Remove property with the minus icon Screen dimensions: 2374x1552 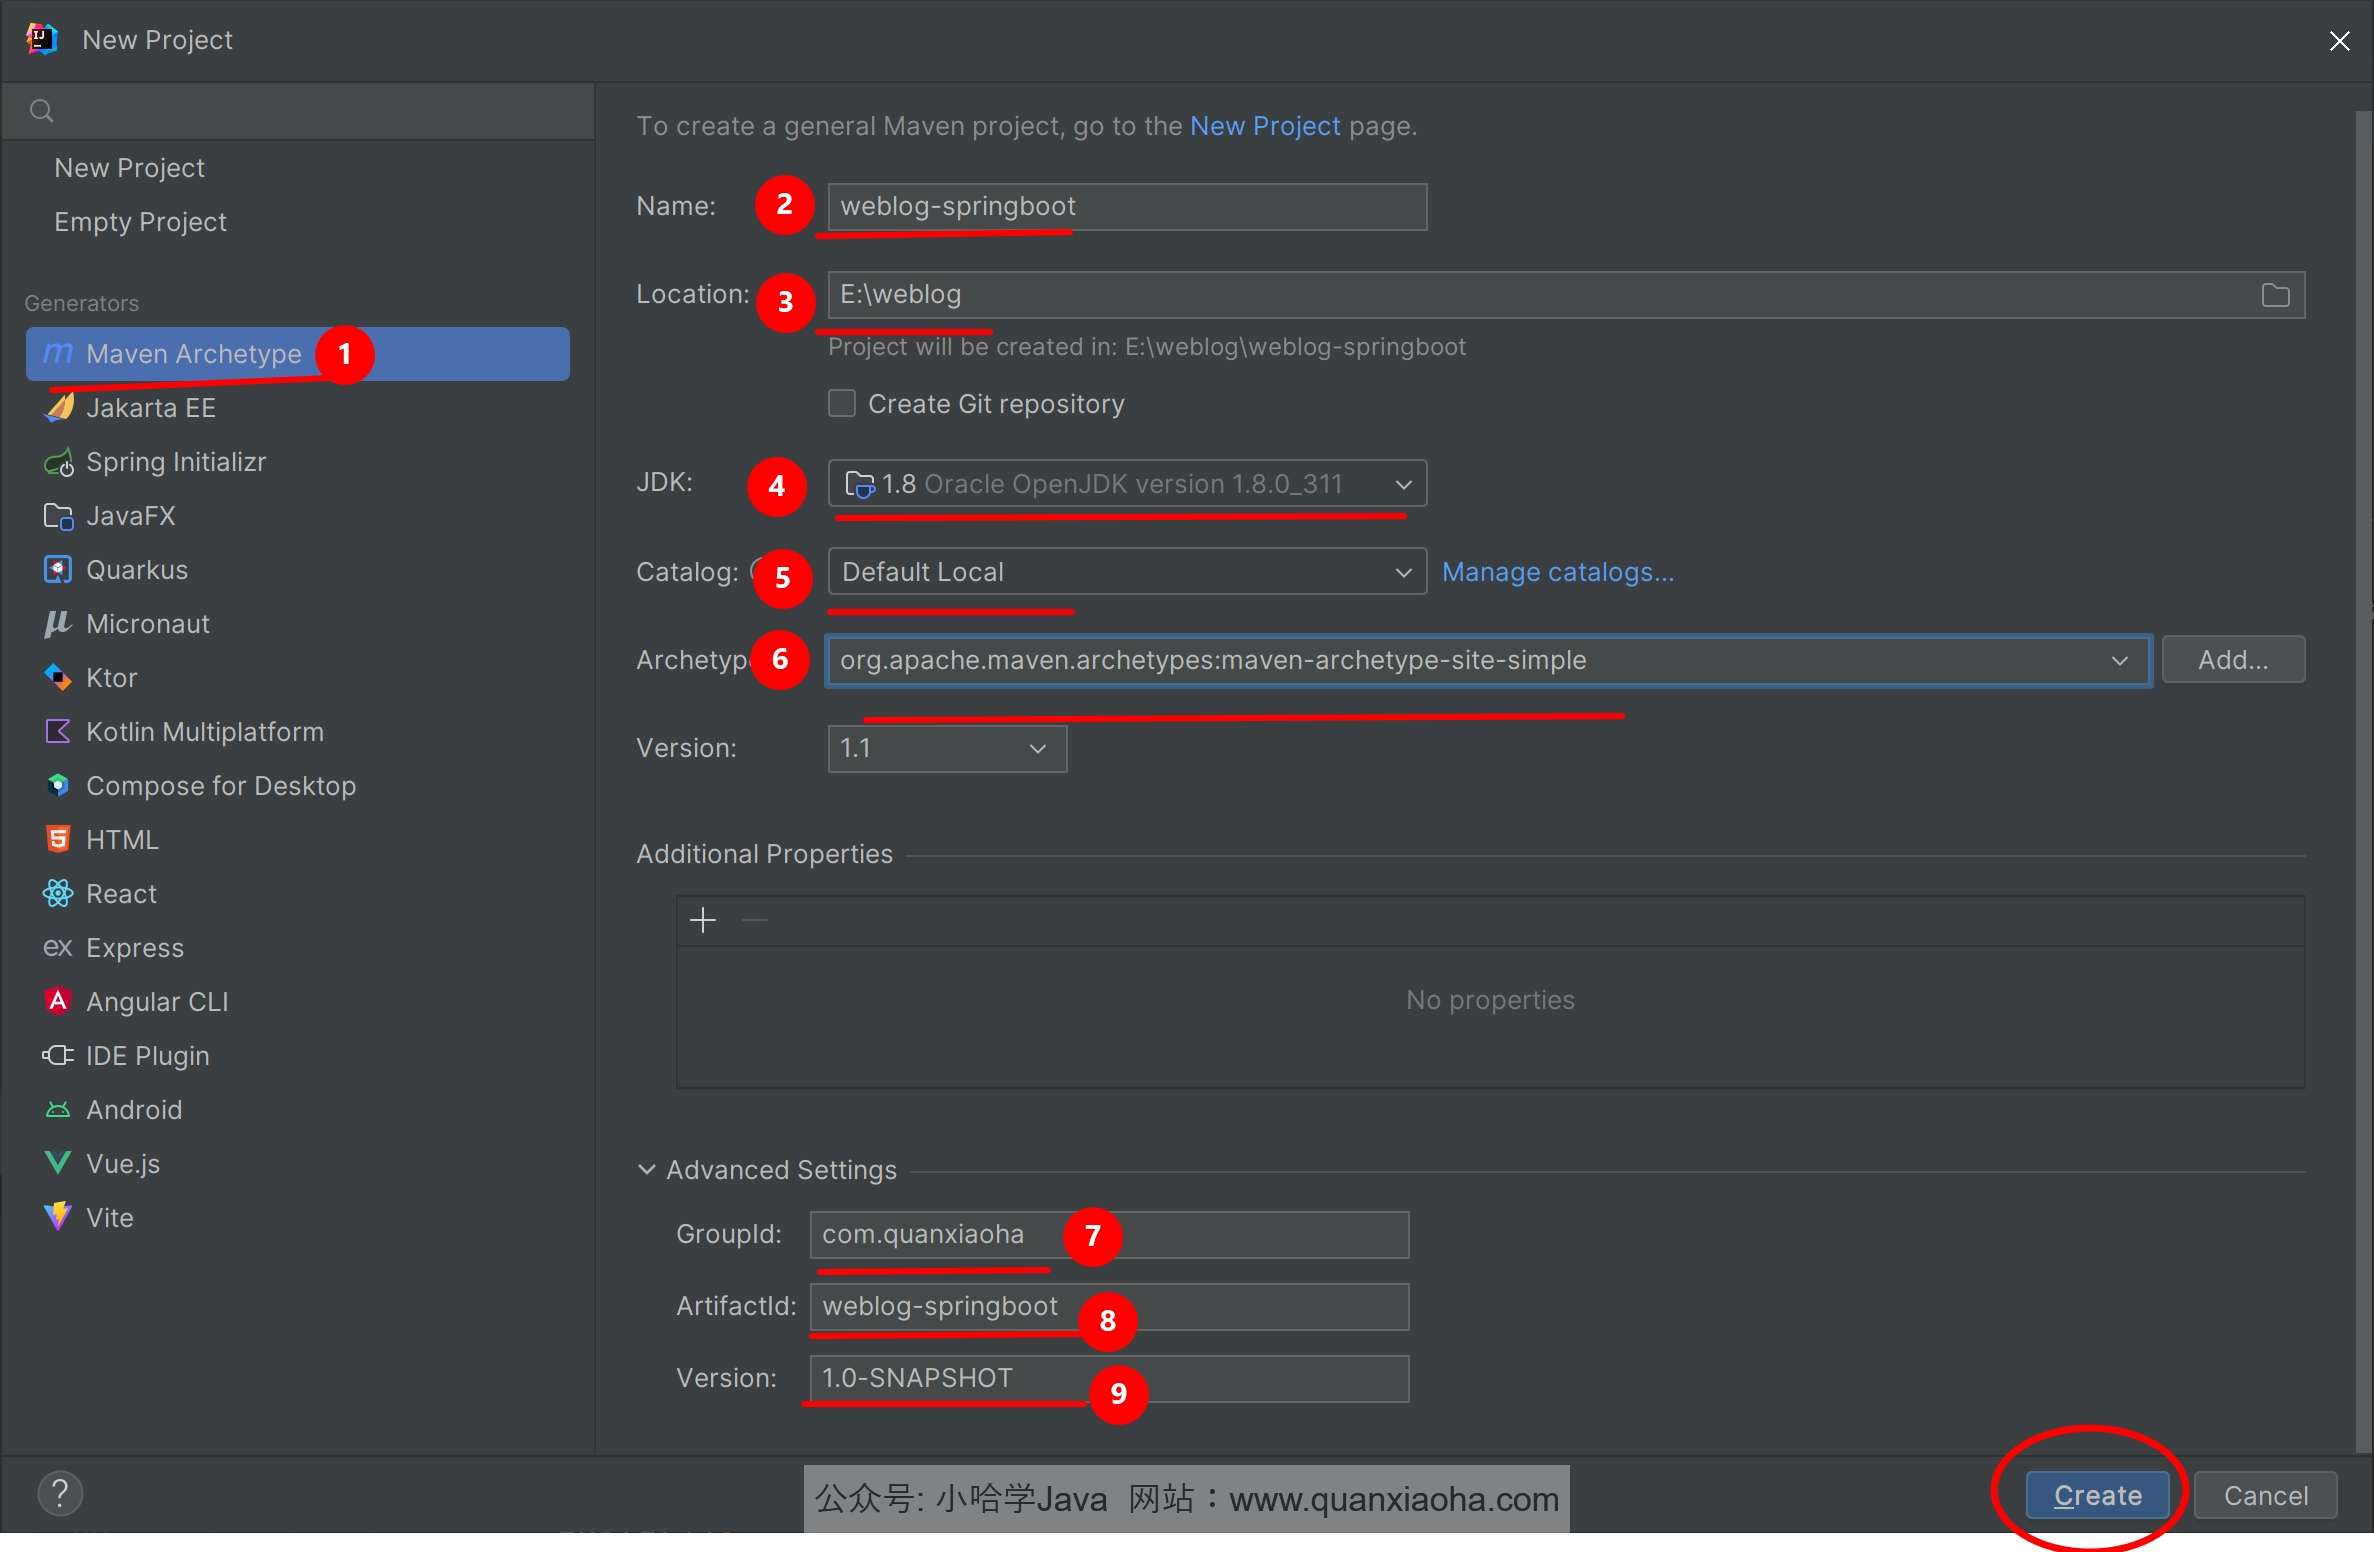(755, 920)
